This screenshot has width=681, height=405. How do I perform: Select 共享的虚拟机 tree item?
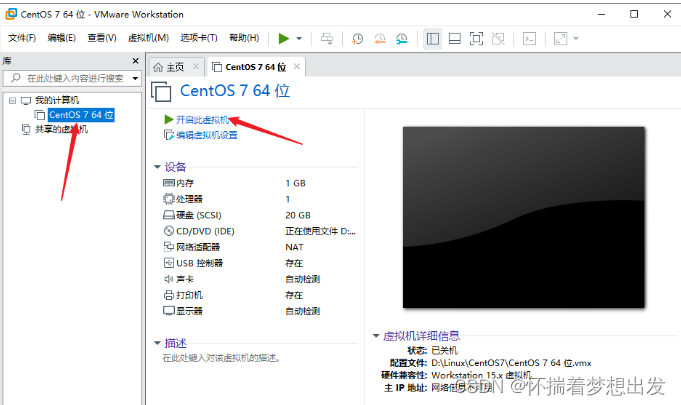tap(61, 129)
